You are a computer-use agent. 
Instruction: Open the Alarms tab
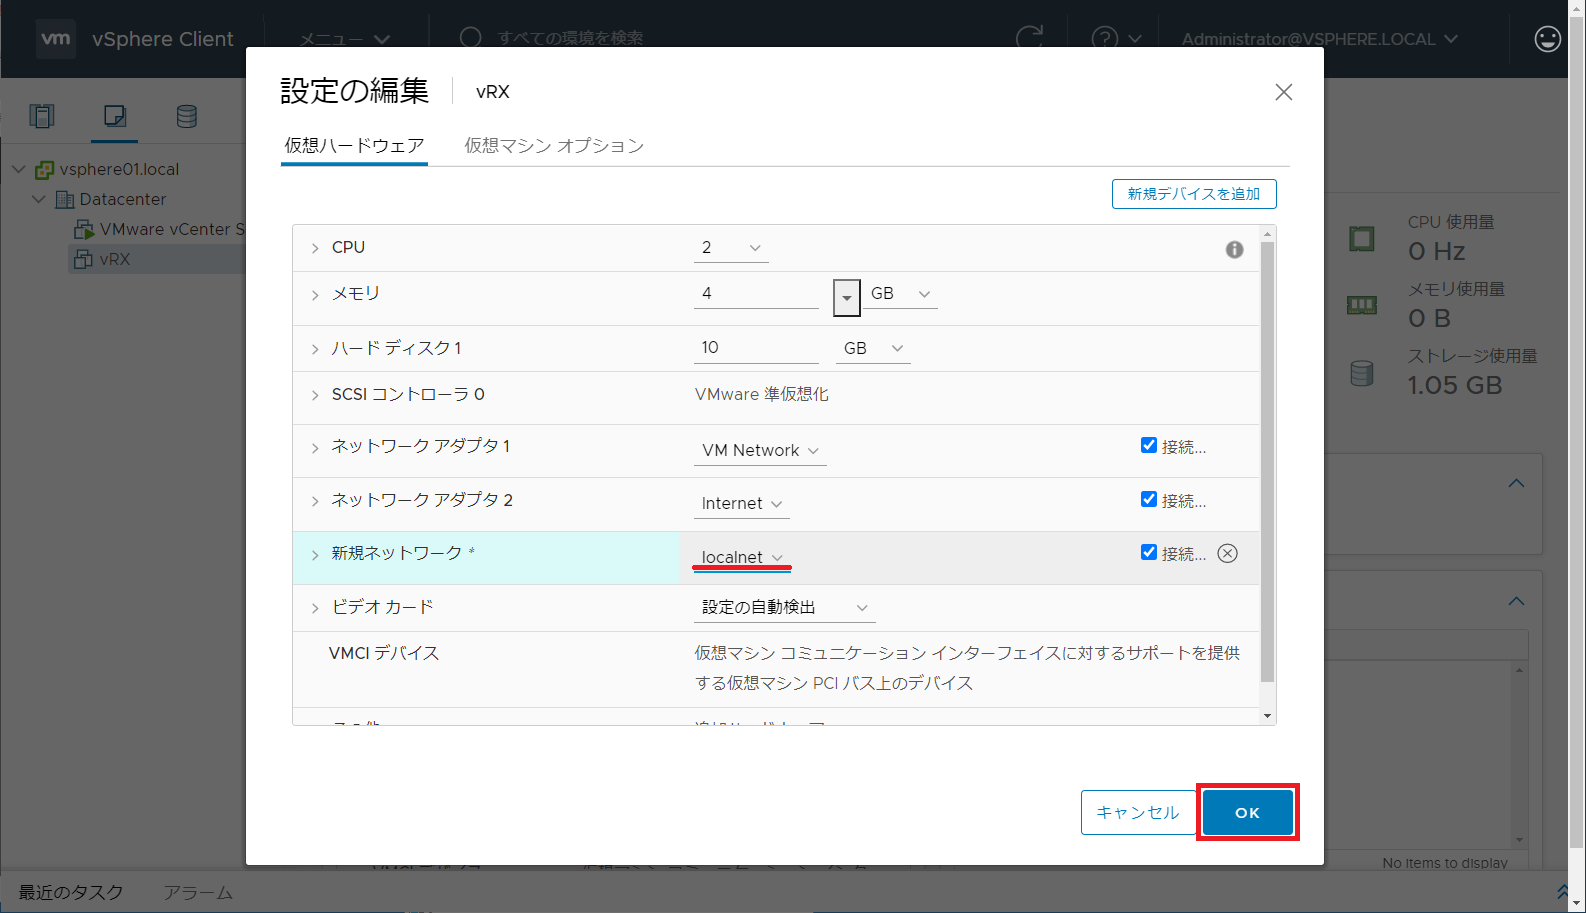(198, 892)
